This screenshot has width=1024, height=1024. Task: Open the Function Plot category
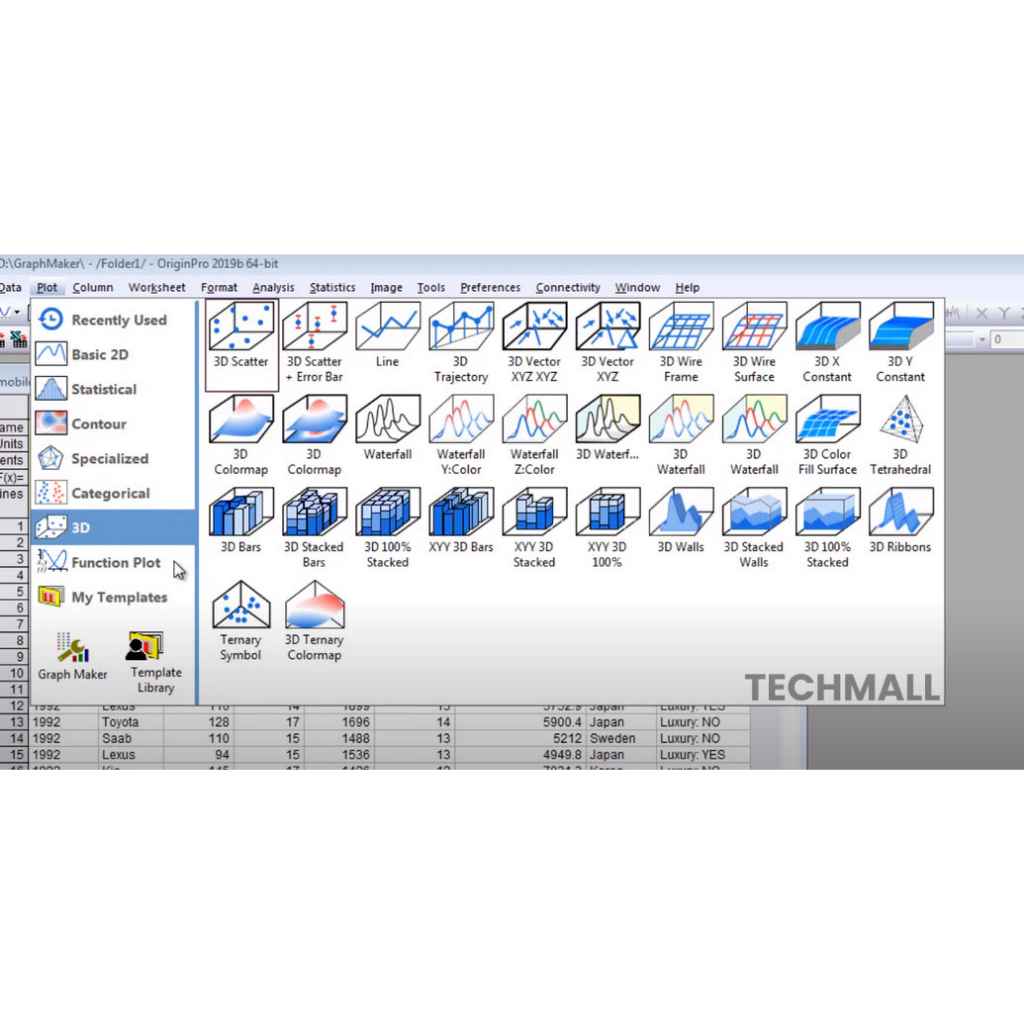click(115, 563)
